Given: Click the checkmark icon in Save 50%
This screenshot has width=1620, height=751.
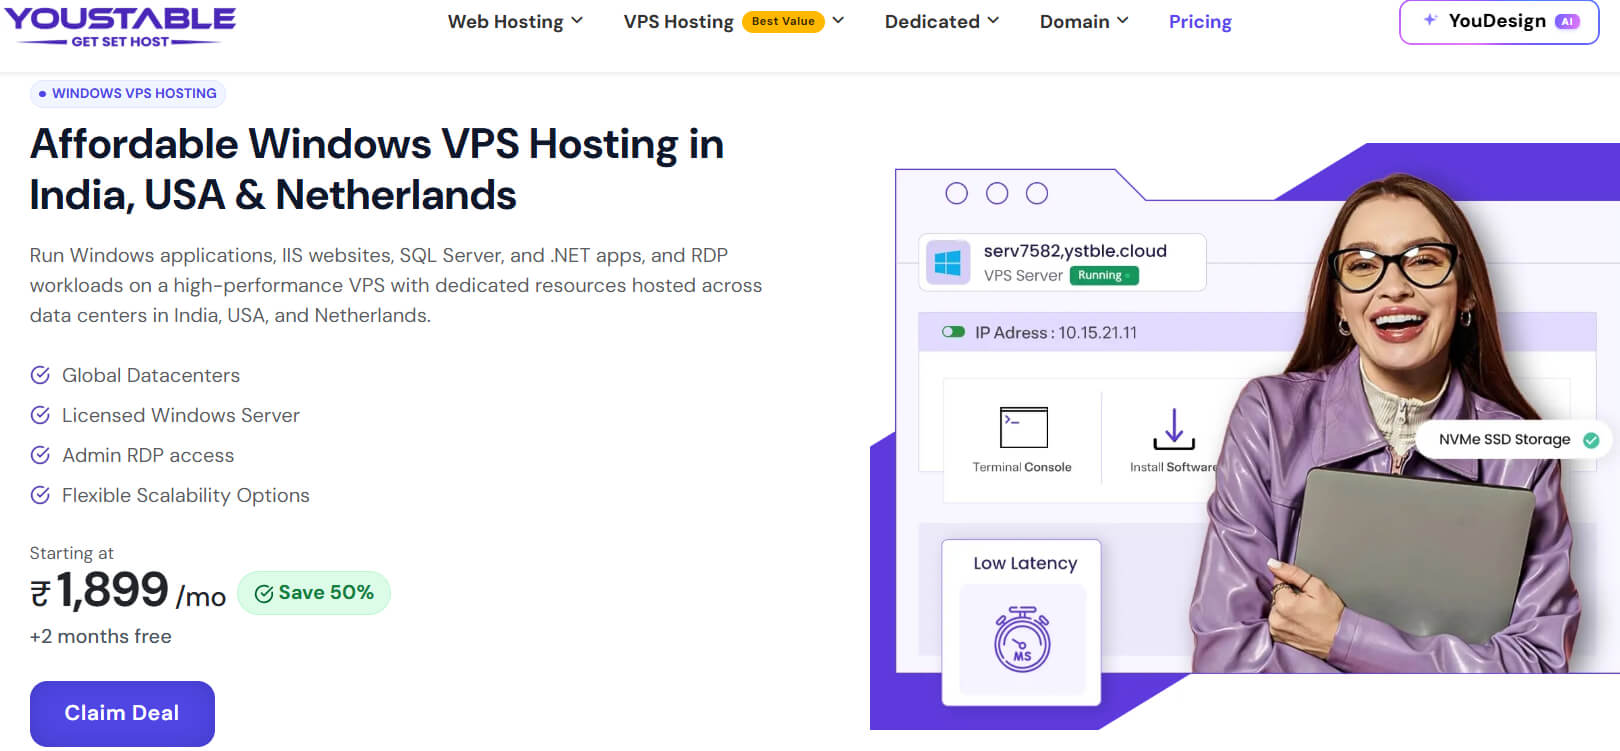Looking at the screenshot, I should pos(264,594).
